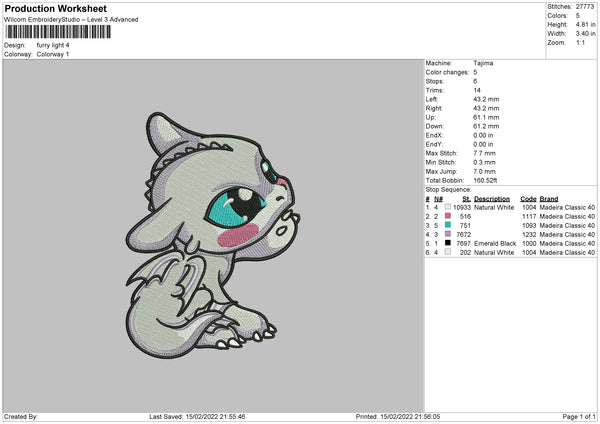Click the 'Stop Sequence:' heading

pyautogui.click(x=448, y=190)
